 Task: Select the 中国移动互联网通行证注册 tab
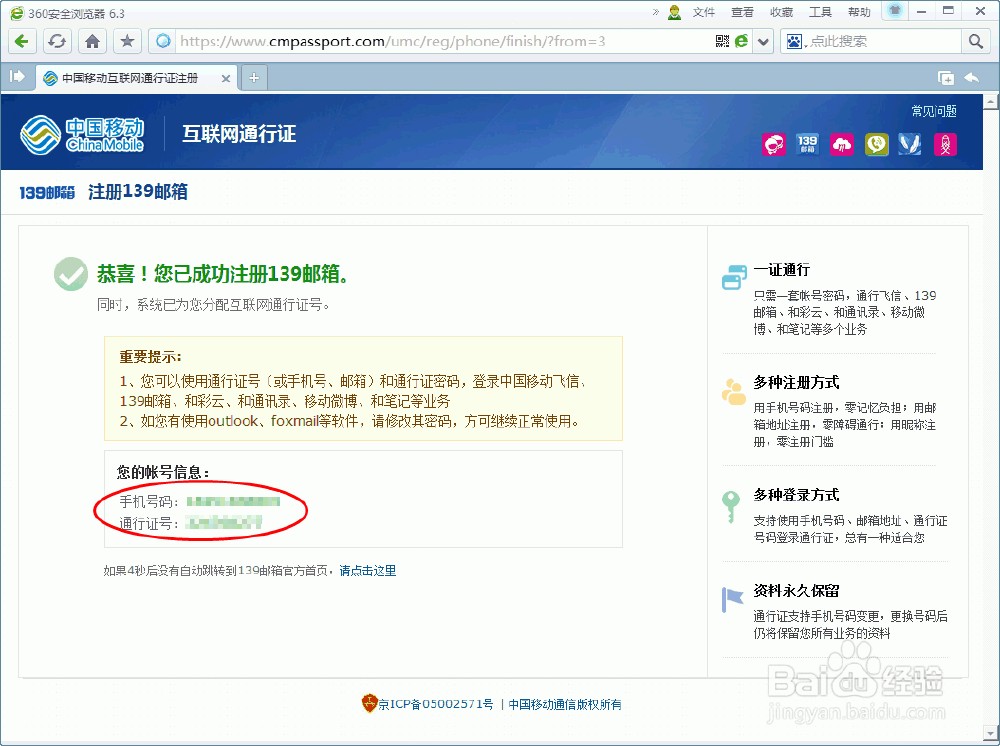130,78
